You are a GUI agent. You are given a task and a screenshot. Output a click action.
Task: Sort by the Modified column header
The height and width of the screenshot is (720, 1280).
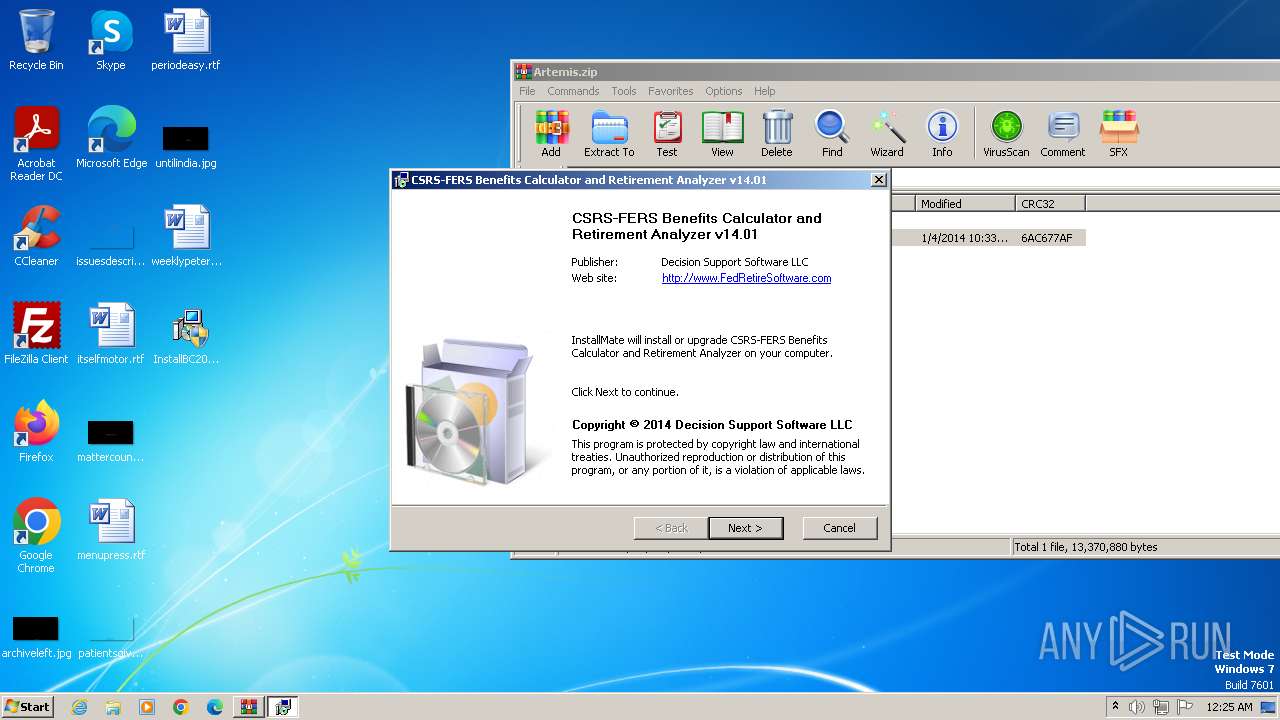click(965, 203)
